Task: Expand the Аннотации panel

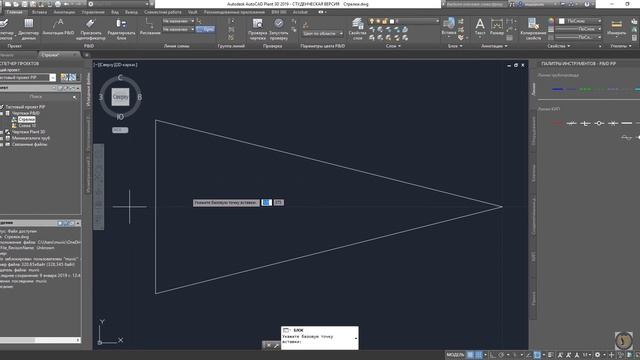Action: (x=494, y=46)
